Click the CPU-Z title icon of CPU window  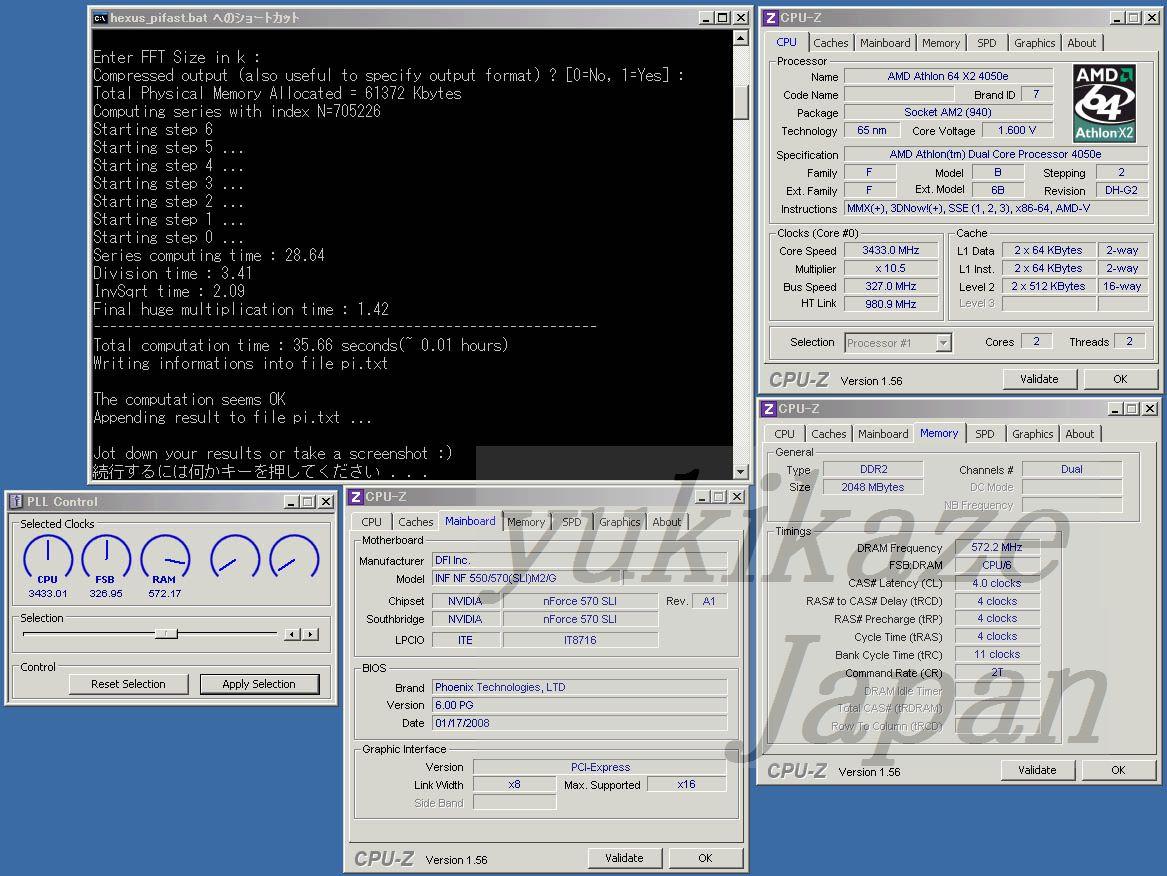(771, 18)
